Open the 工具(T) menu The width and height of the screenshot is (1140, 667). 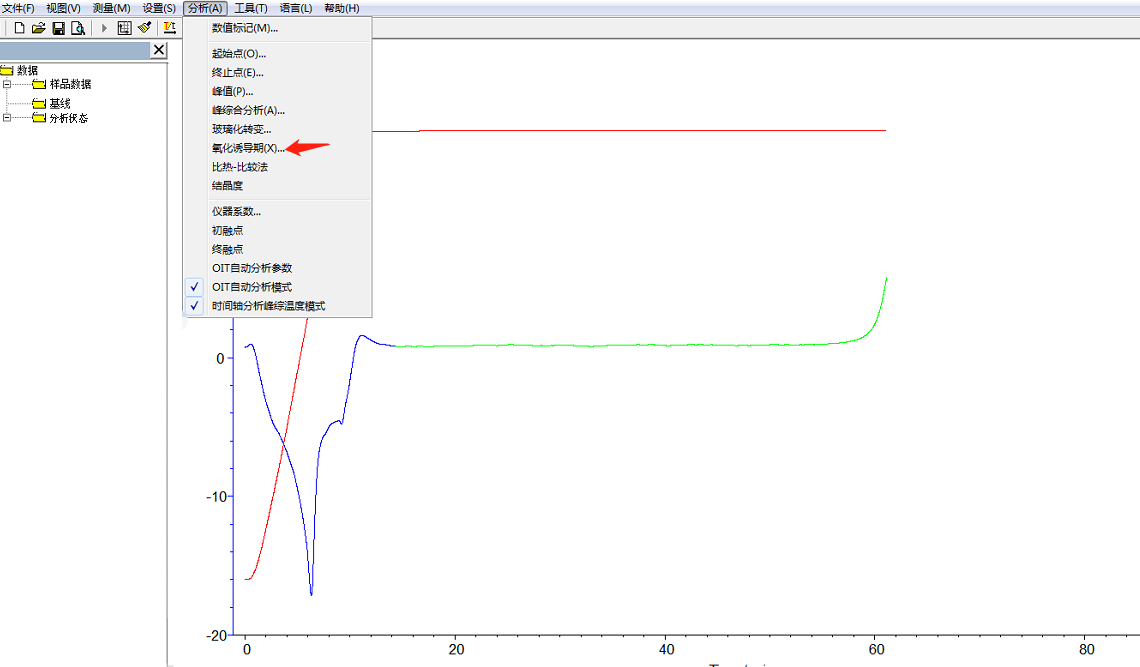(x=251, y=8)
